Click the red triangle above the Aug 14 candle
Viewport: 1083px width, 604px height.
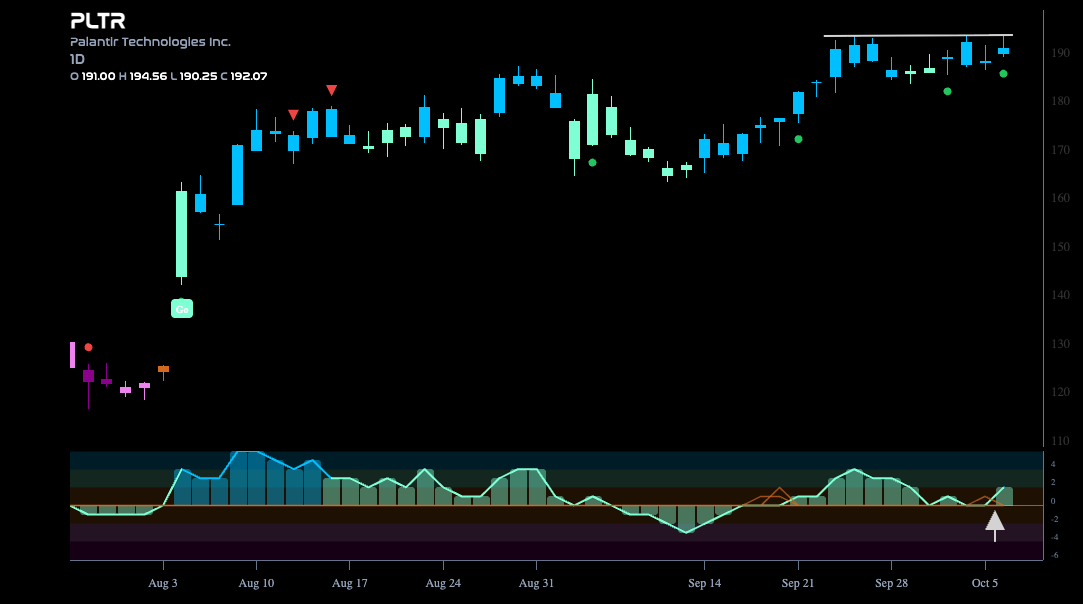click(x=332, y=91)
